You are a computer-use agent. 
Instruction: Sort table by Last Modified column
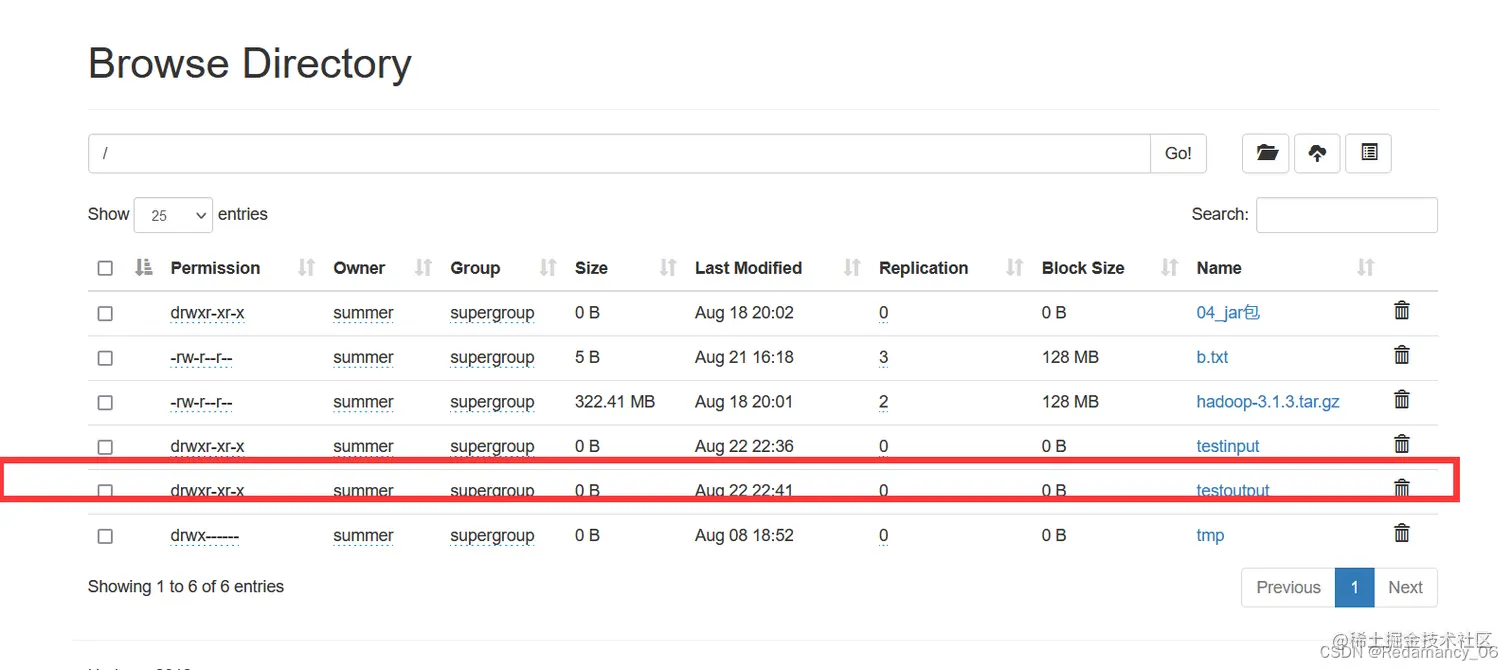[852, 267]
